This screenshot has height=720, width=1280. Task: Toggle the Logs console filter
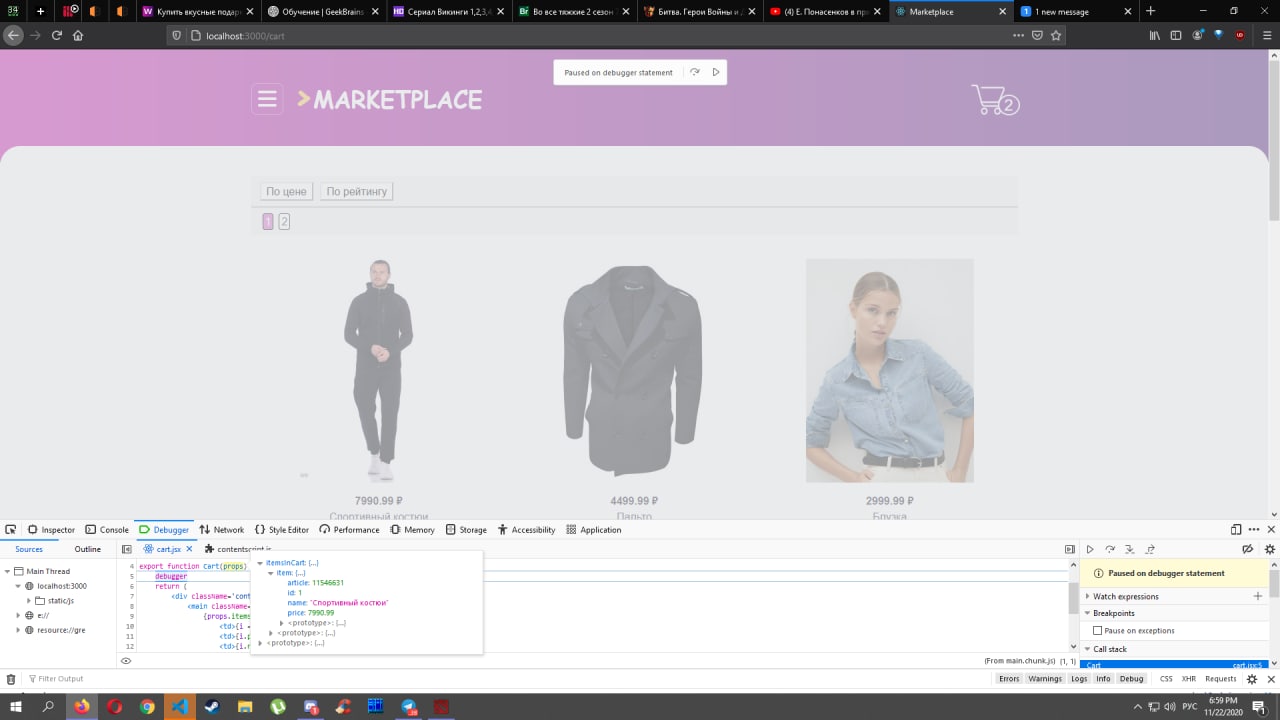coord(1079,679)
